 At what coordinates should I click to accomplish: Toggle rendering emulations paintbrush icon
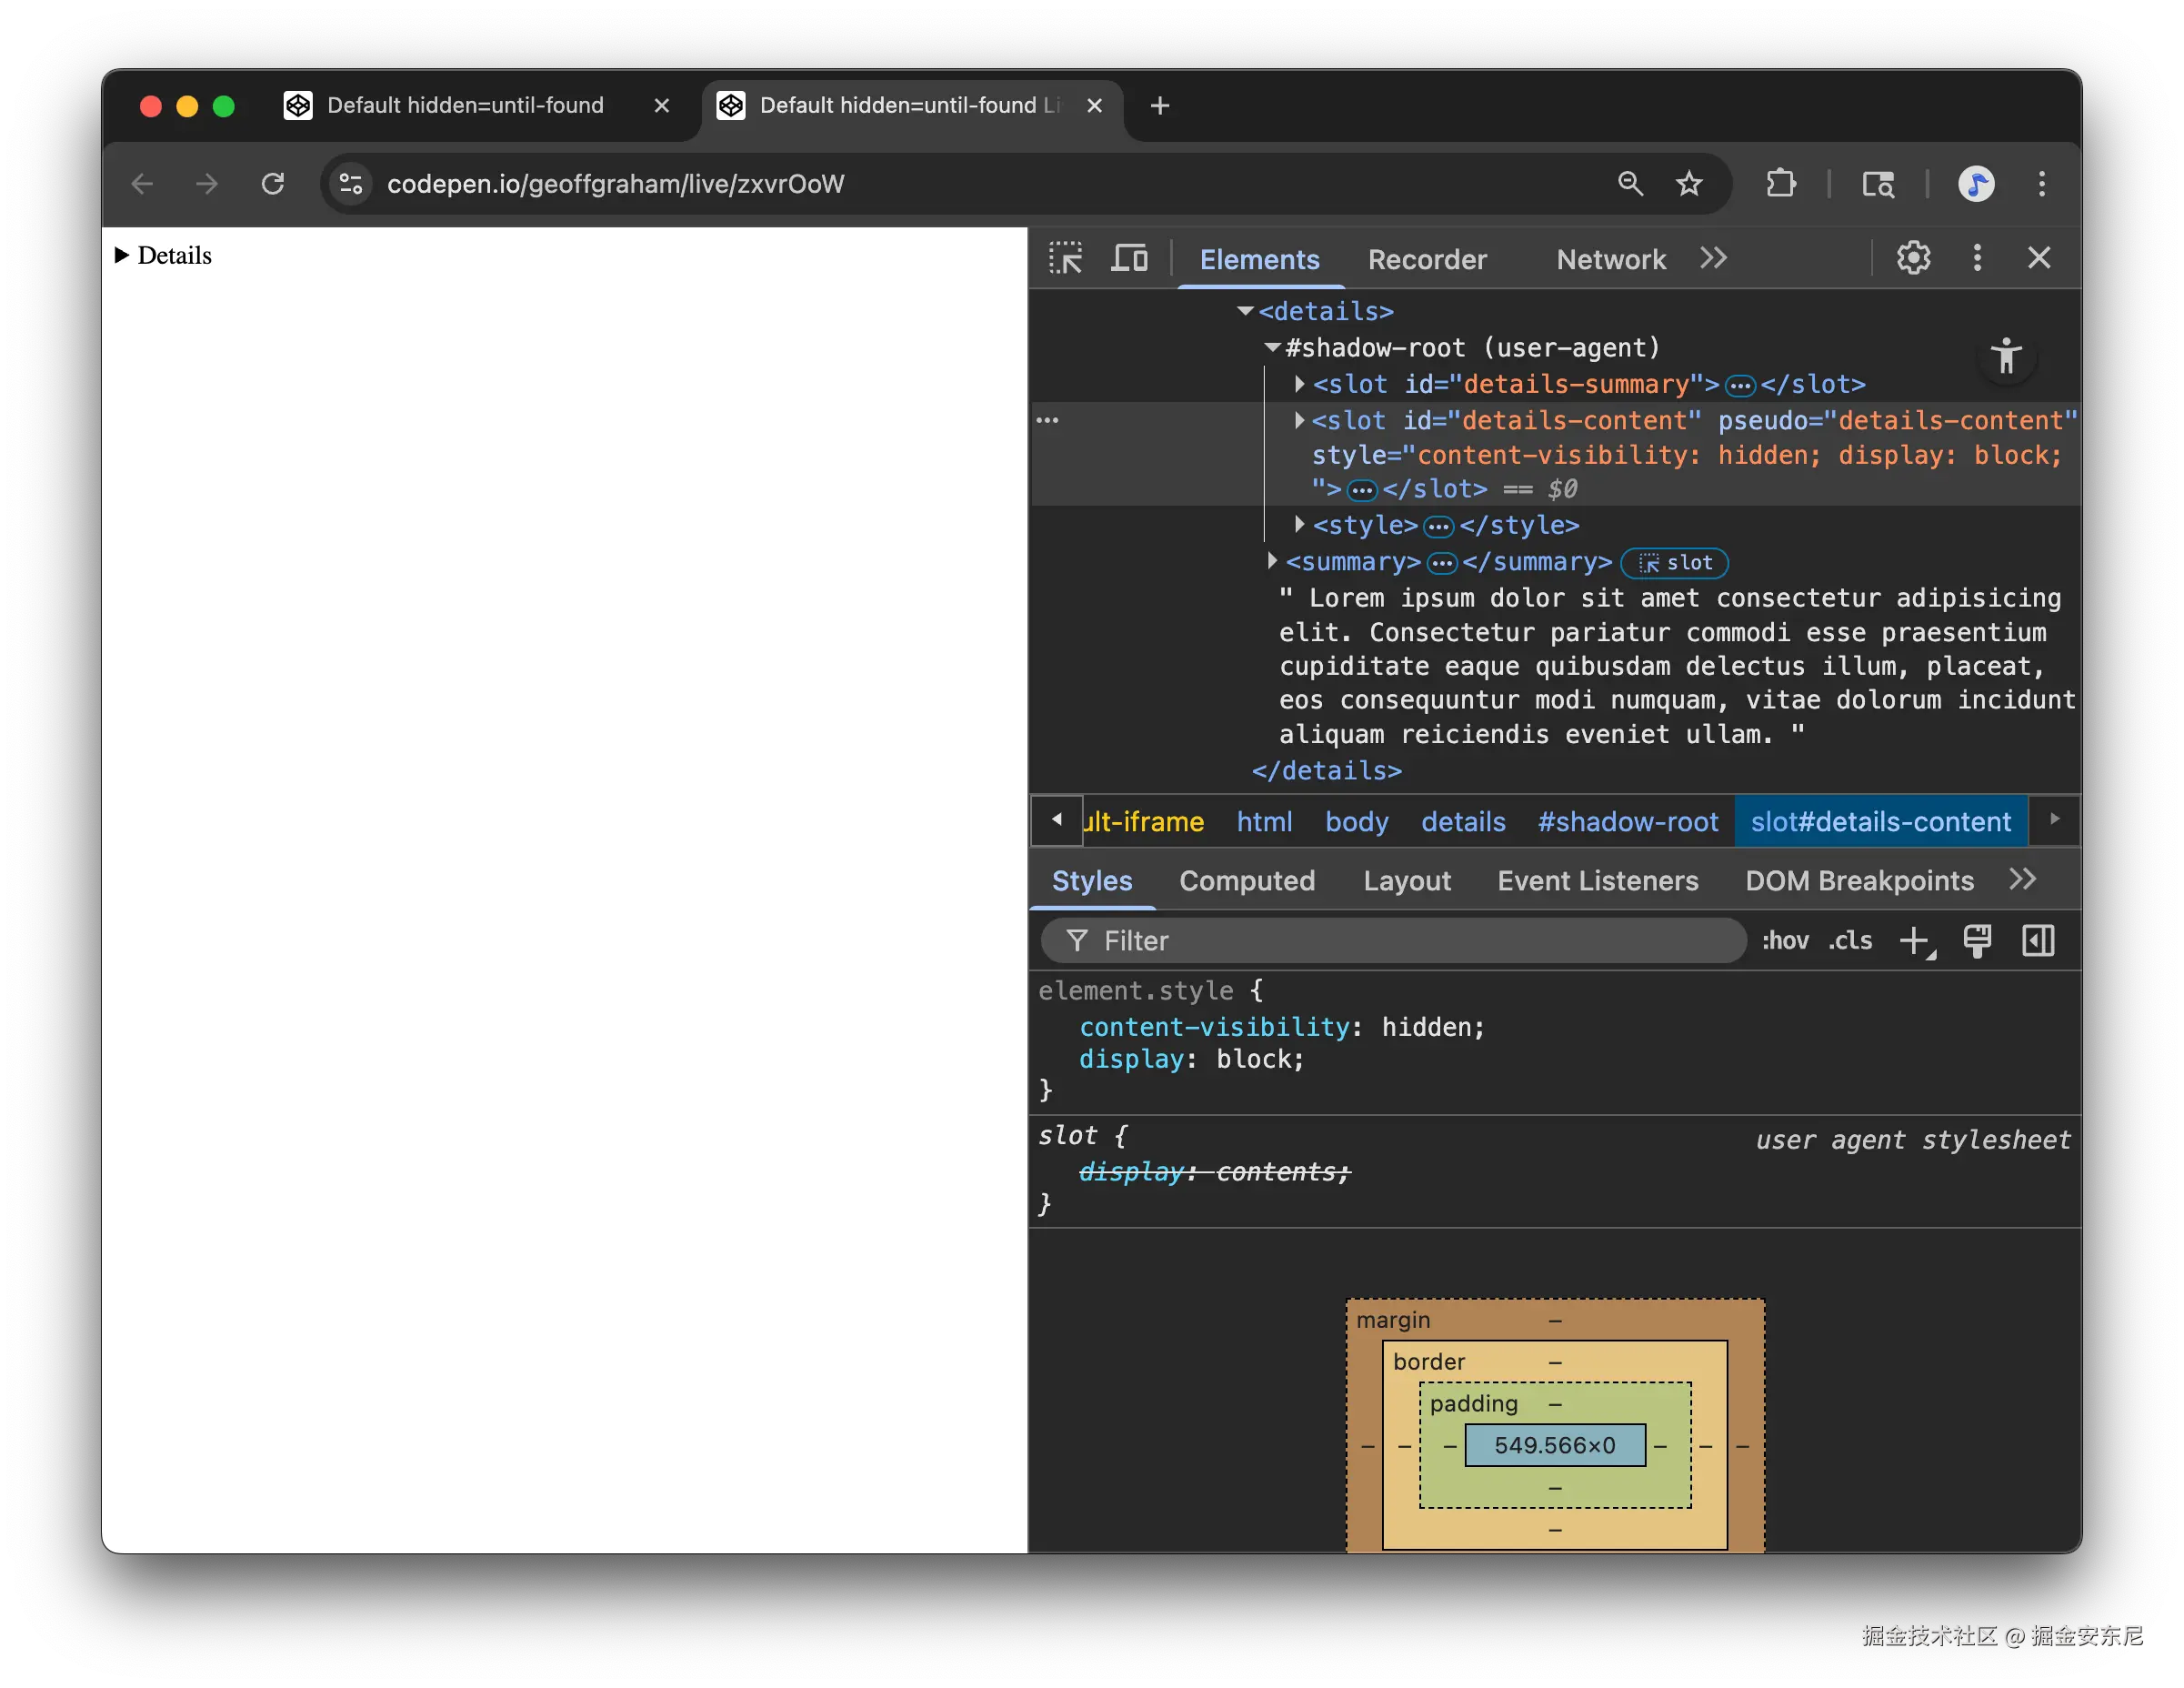1976,940
